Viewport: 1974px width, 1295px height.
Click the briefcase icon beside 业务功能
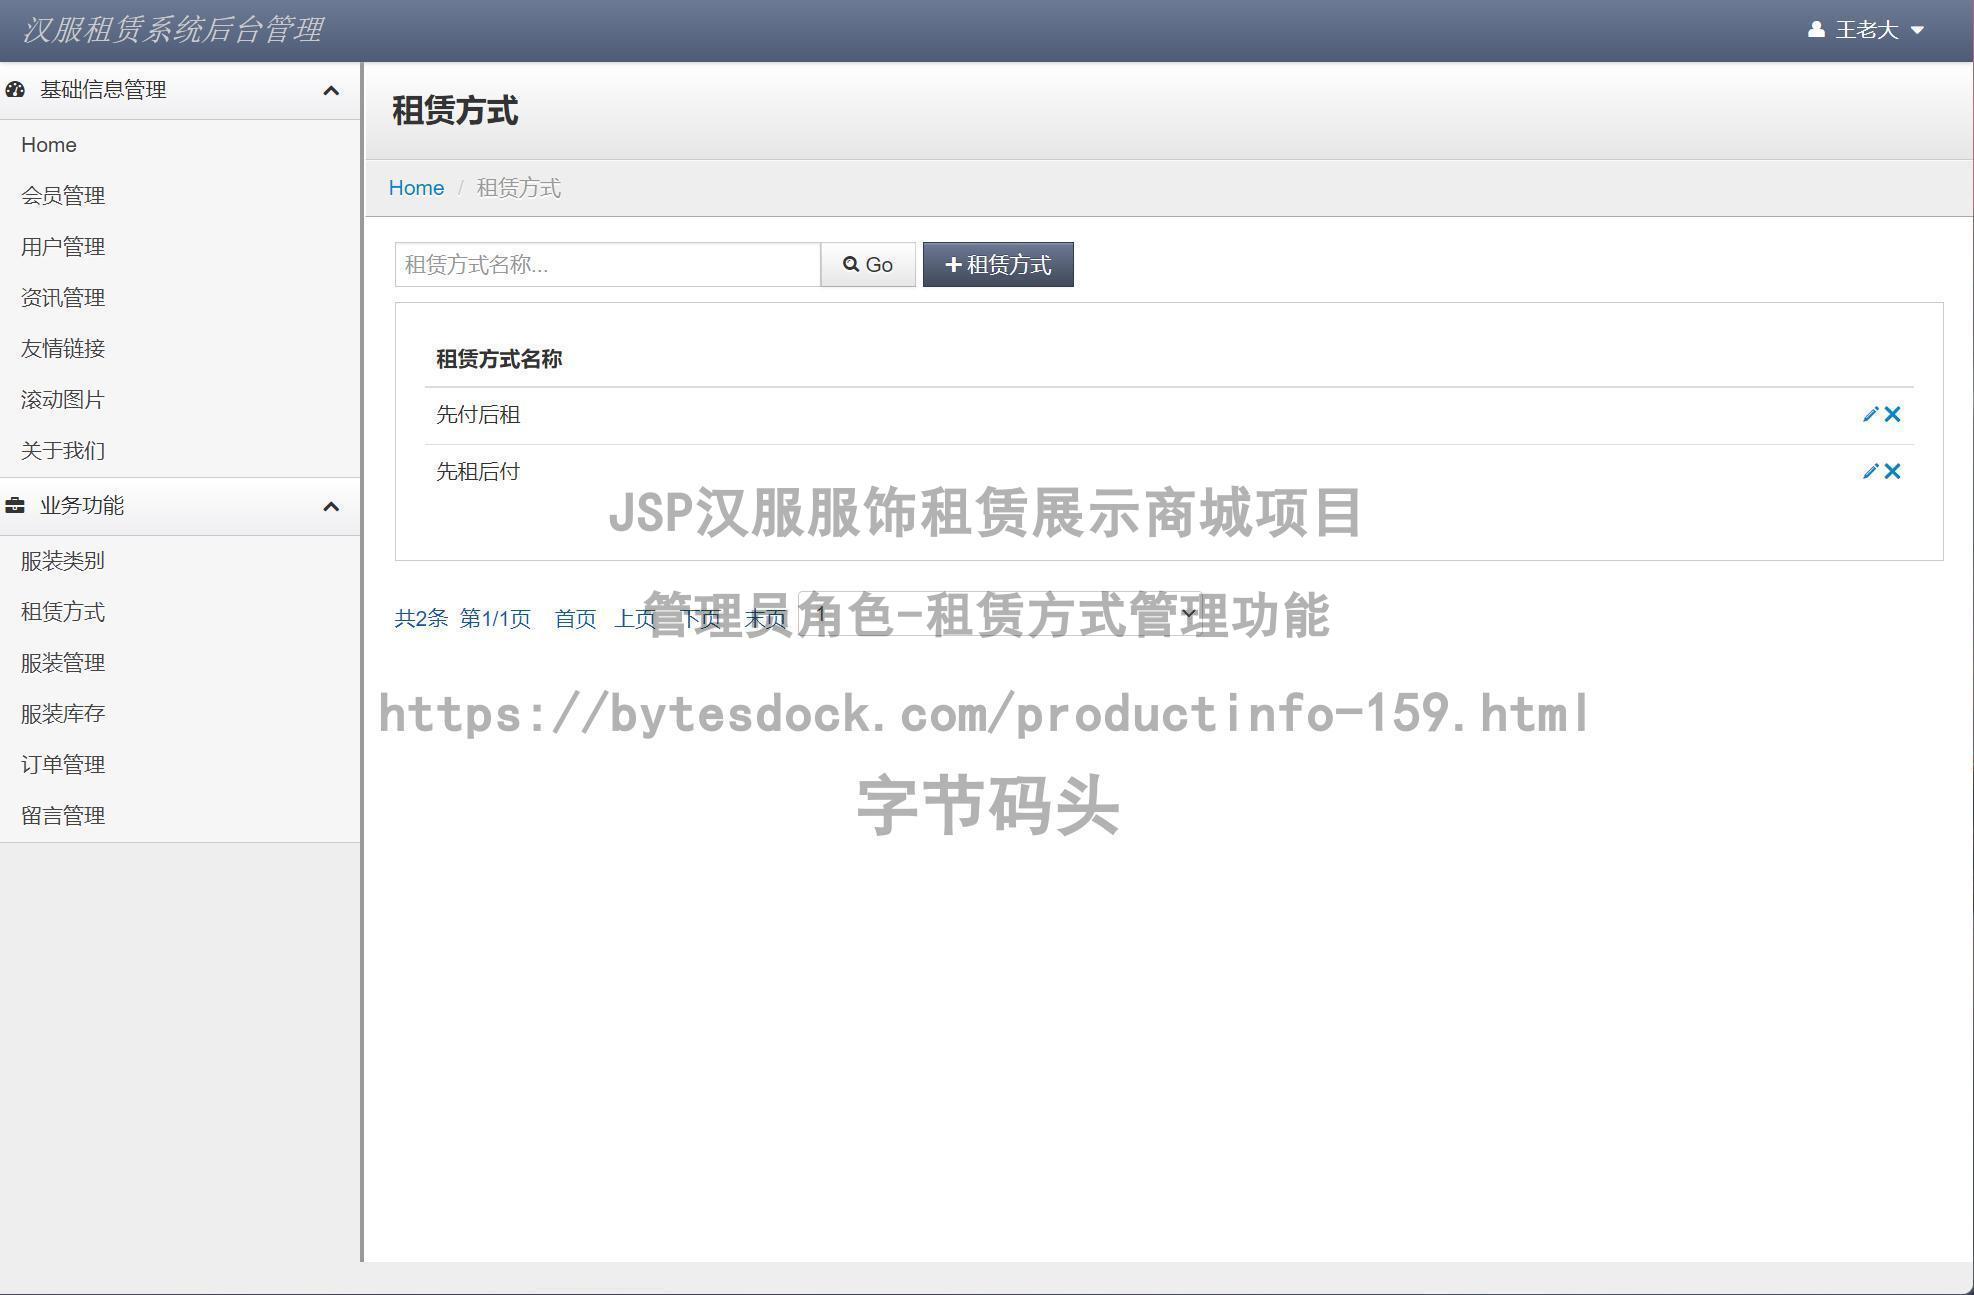[x=15, y=506]
